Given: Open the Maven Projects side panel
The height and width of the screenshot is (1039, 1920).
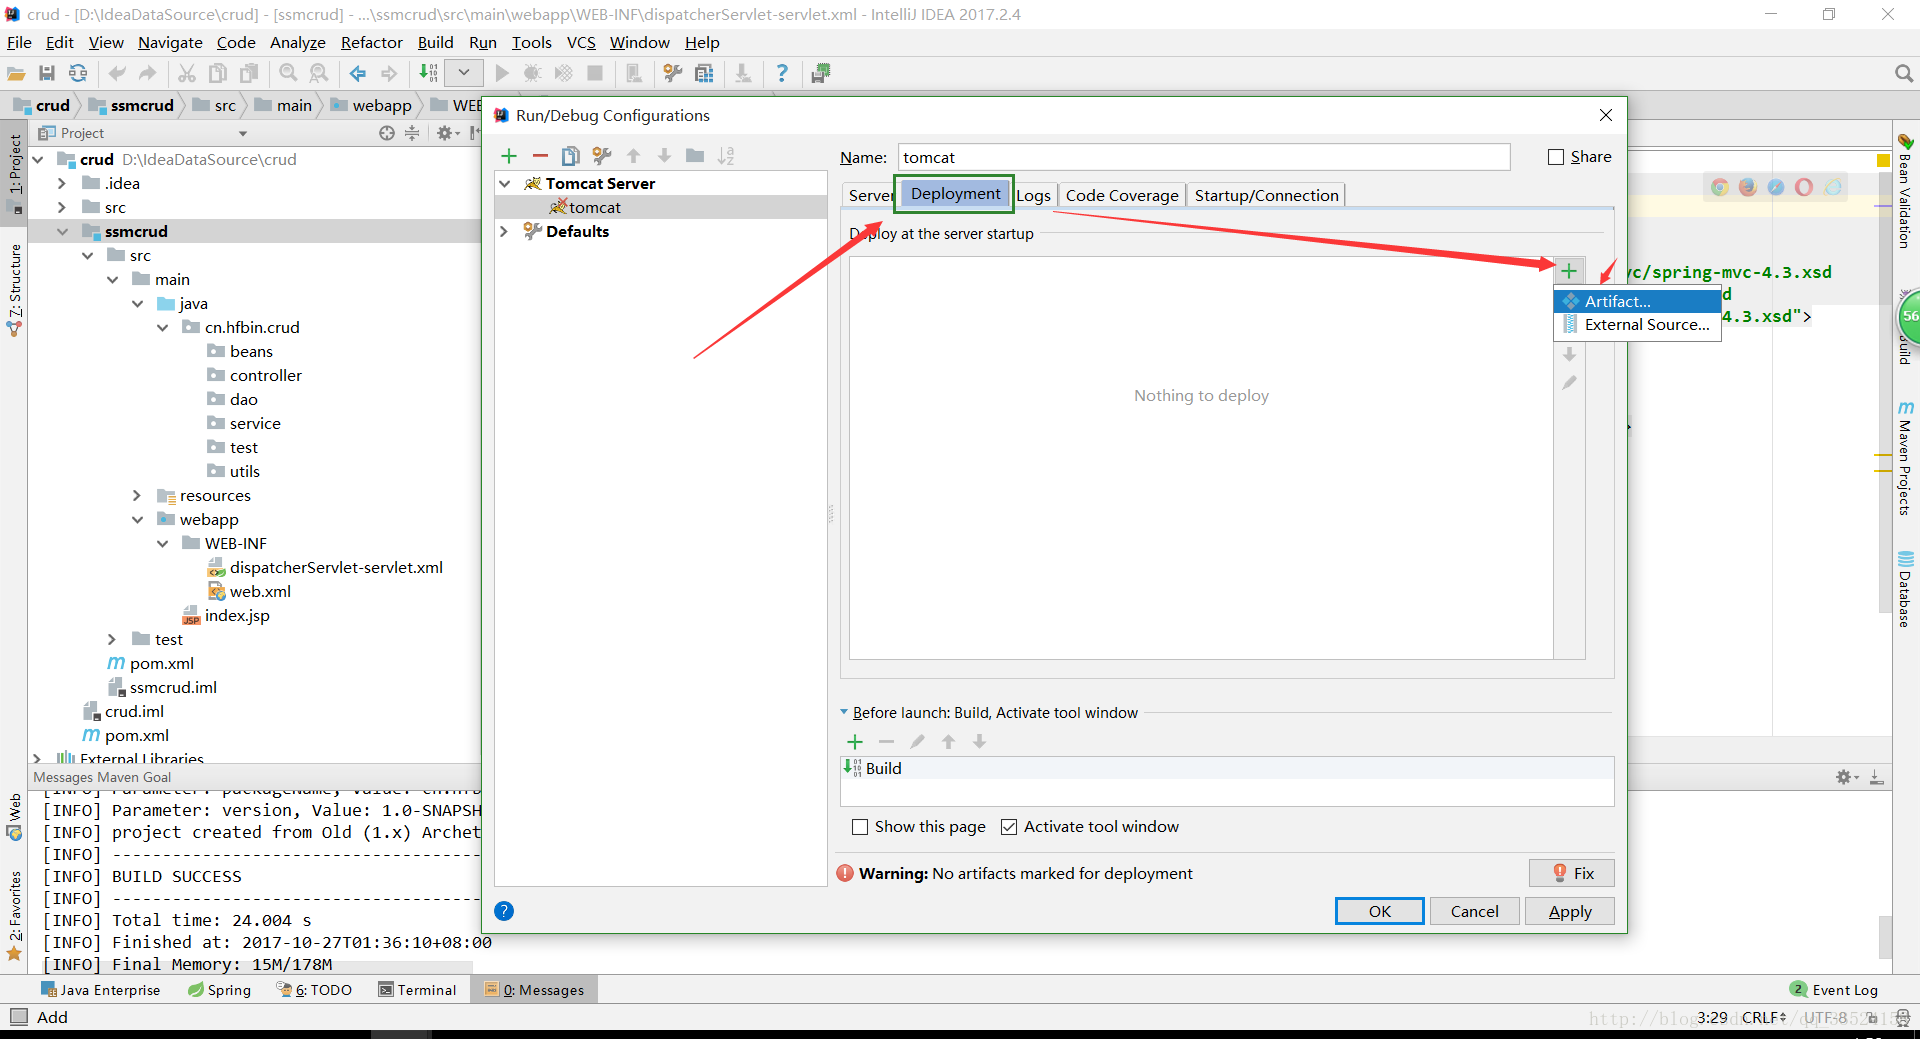Looking at the screenshot, I should 1905,458.
